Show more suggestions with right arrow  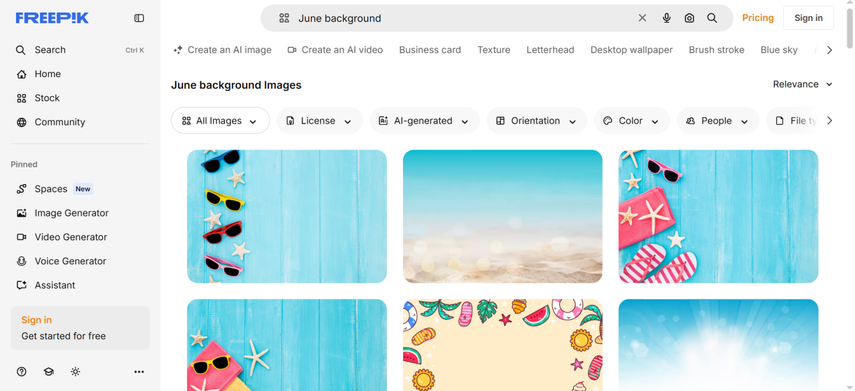(x=829, y=50)
